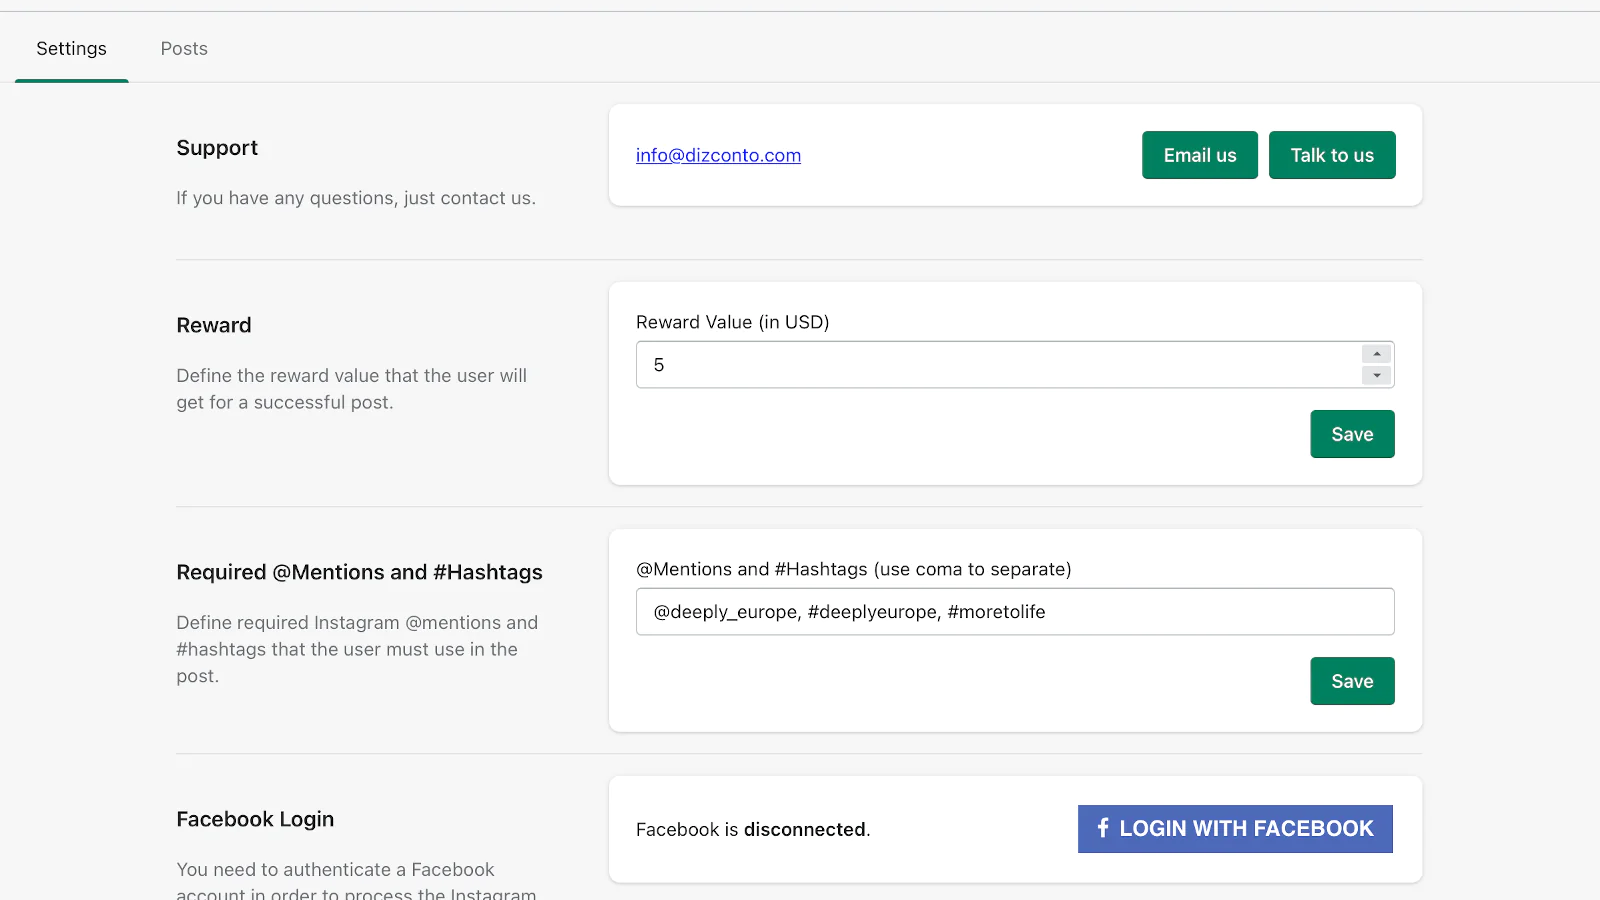Increase reward value with up arrow

click(1377, 354)
